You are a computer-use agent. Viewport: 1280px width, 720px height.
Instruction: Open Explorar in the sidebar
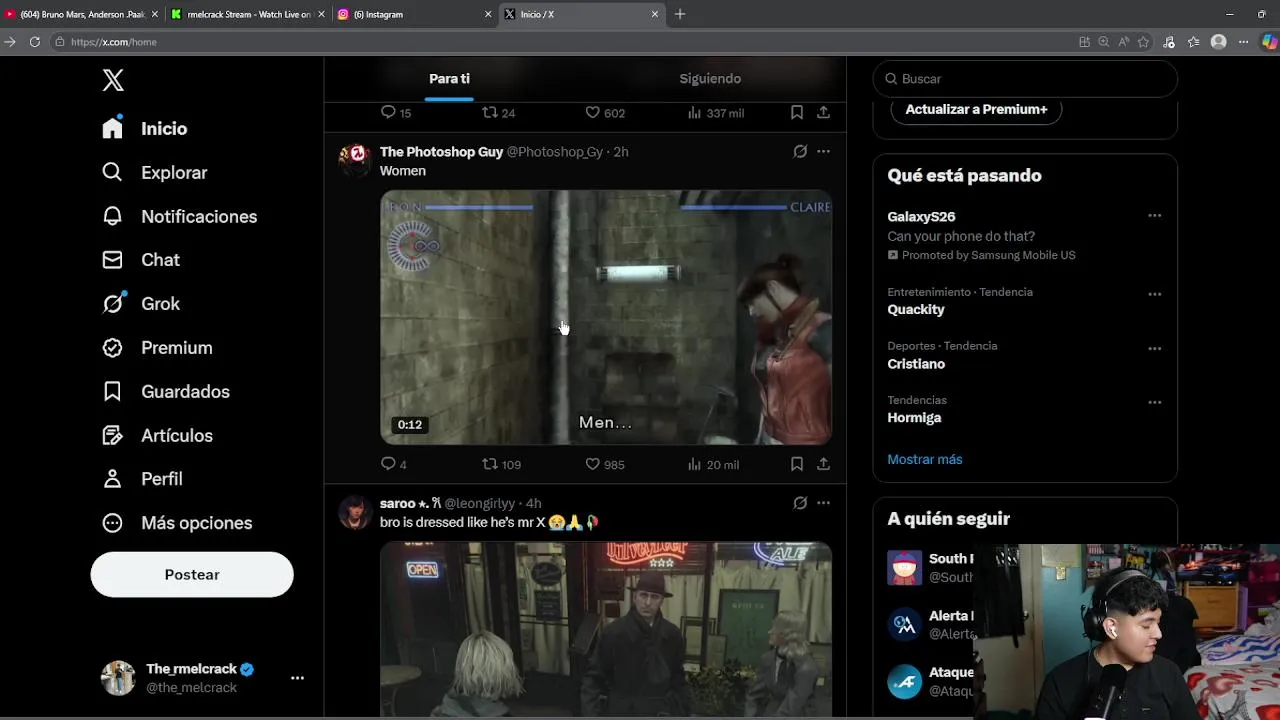click(x=155, y=172)
